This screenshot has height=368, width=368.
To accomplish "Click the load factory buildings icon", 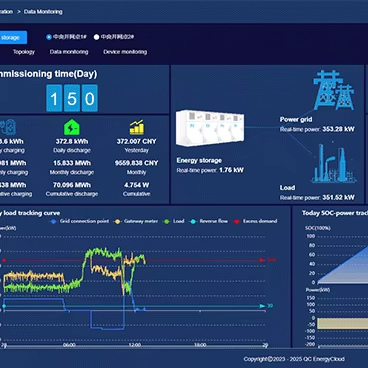I will point(333,163).
